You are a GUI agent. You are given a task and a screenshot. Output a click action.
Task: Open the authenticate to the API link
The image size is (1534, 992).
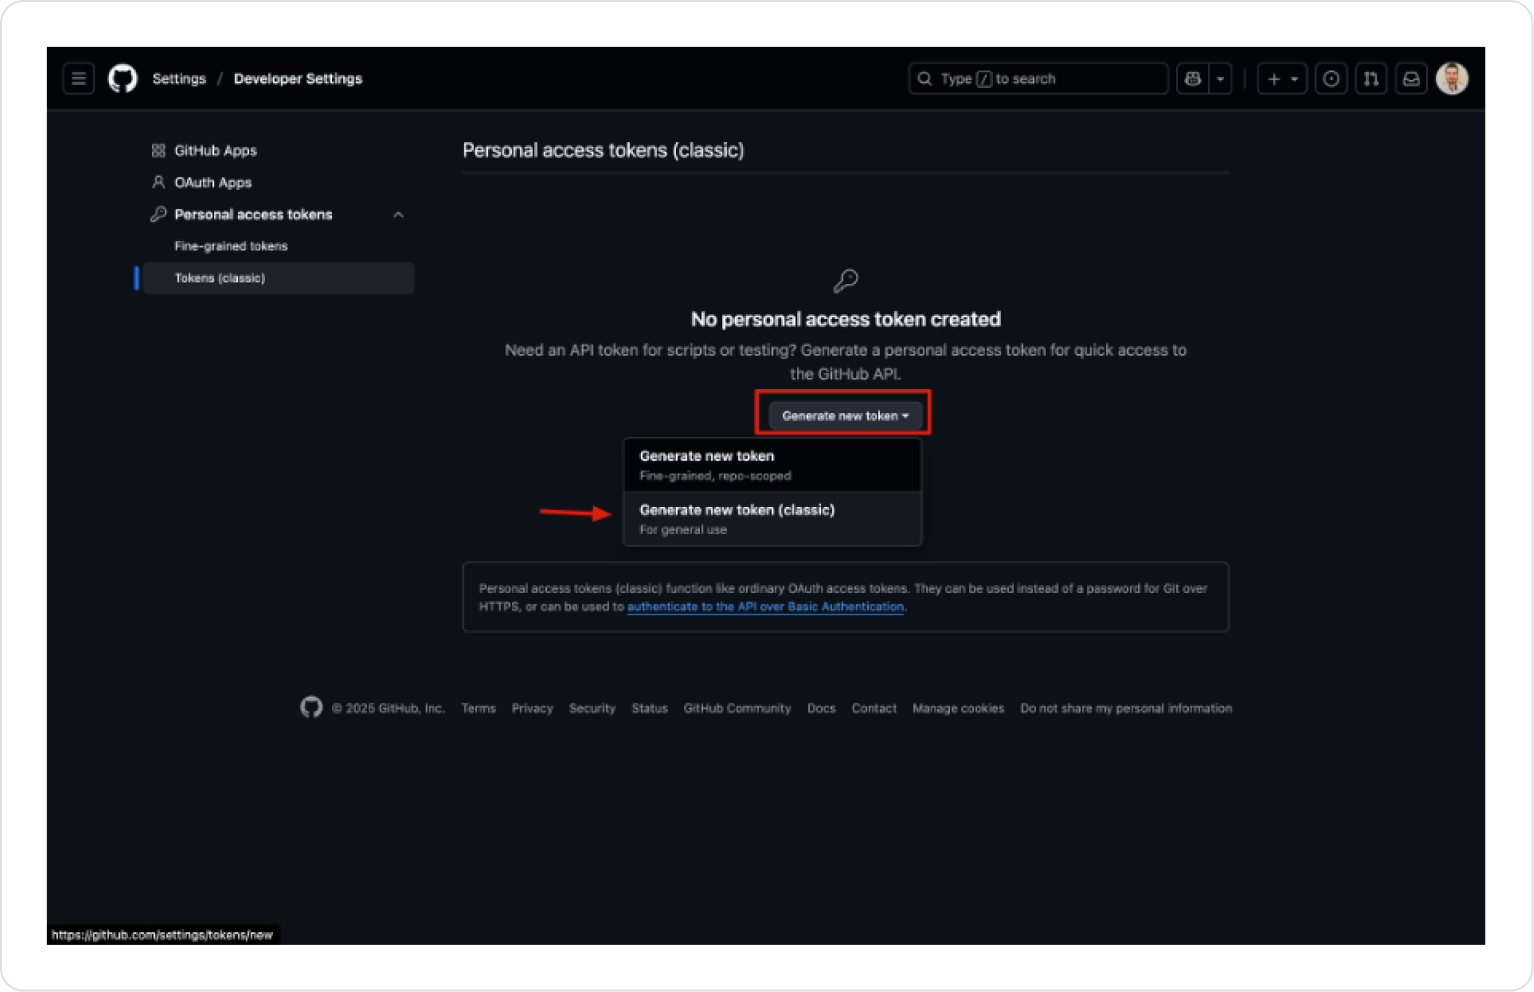click(x=765, y=607)
